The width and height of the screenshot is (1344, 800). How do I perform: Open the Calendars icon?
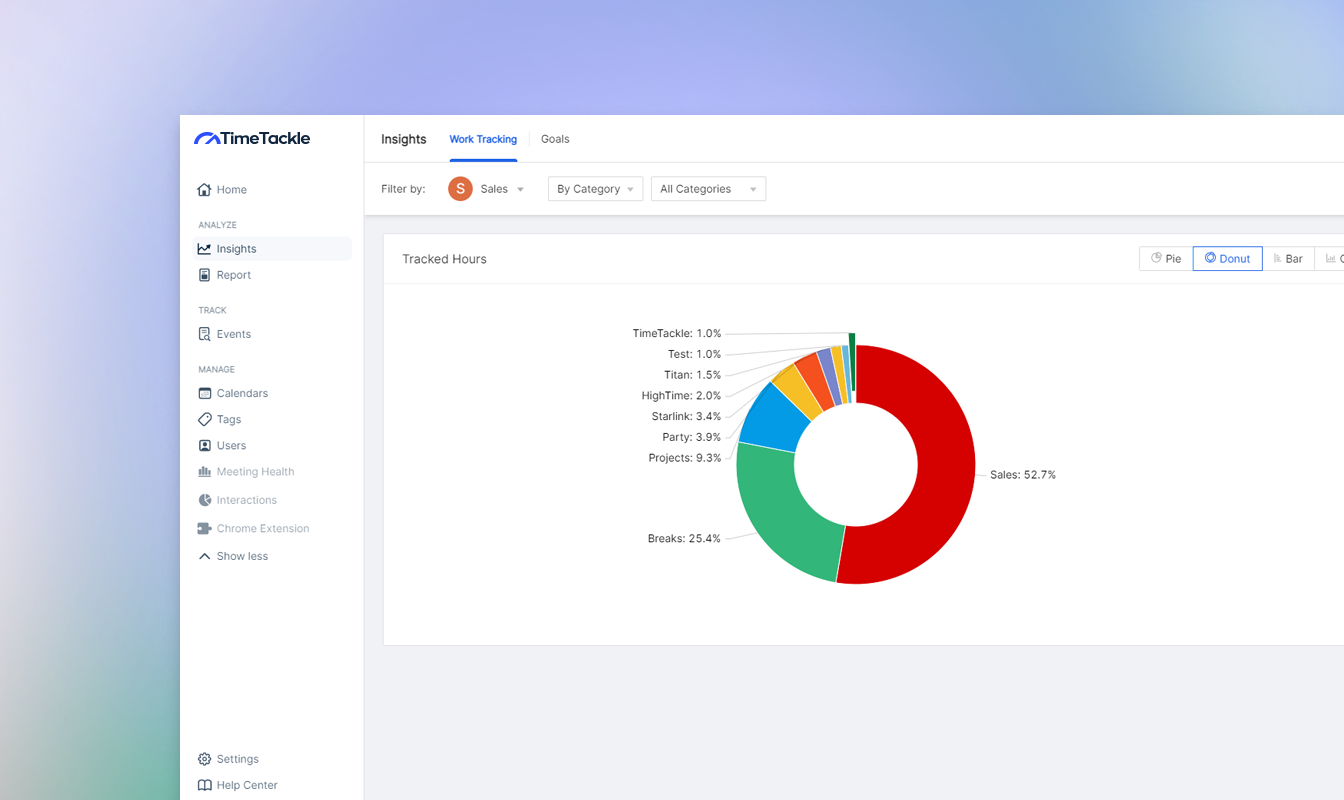pos(204,393)
